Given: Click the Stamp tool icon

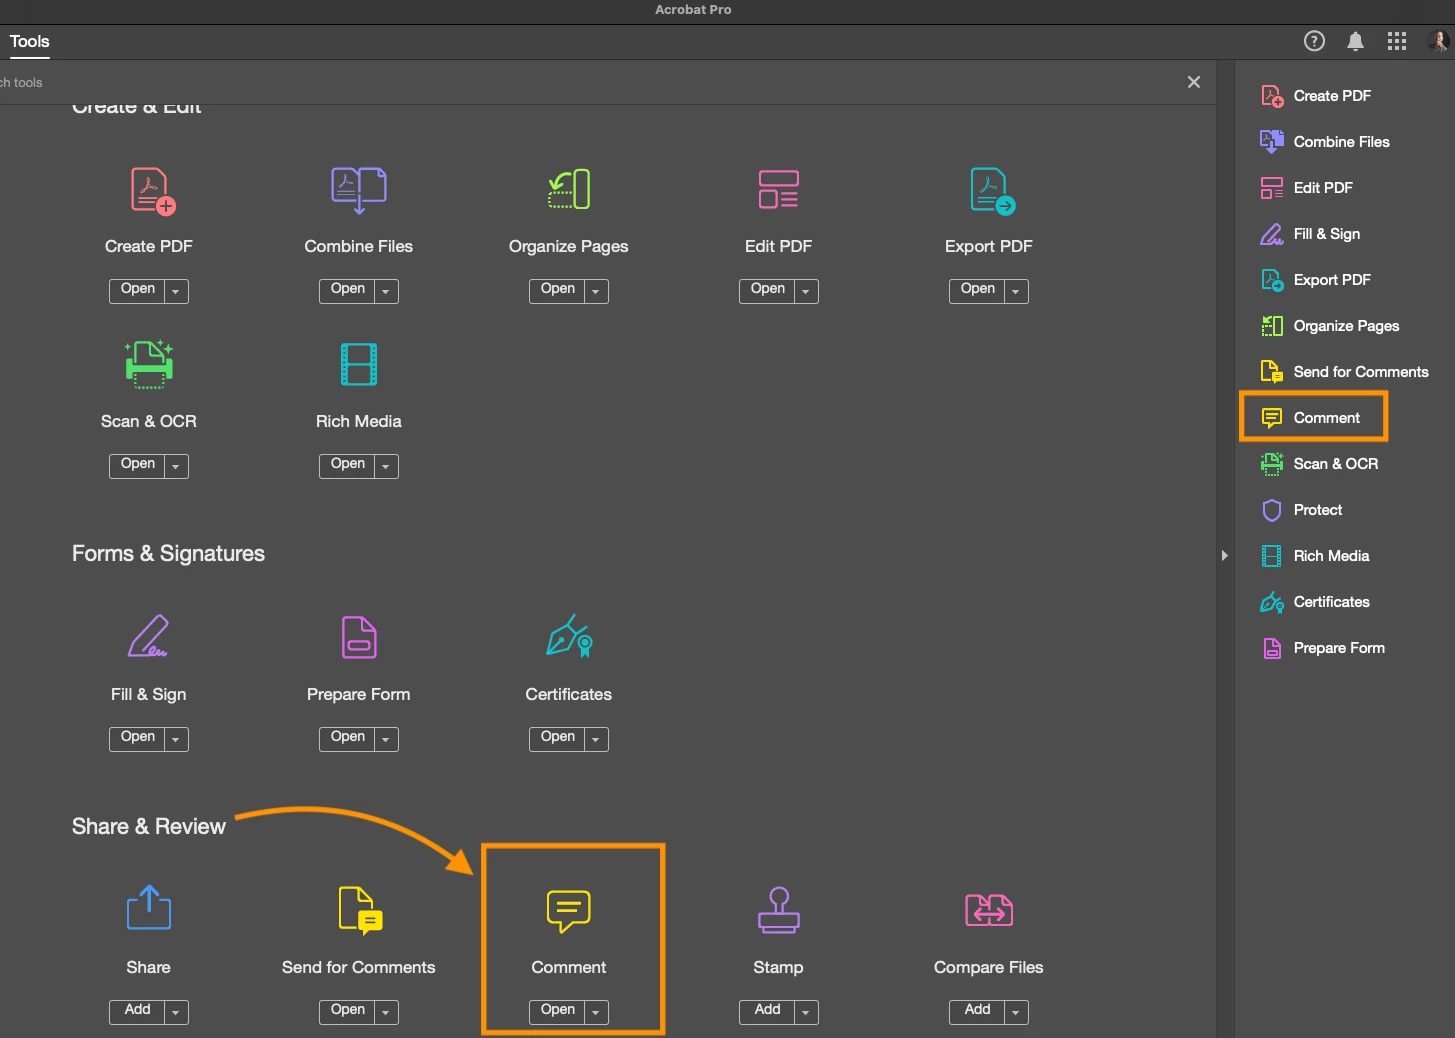Looking at the screenshot, I should point(778,910).
